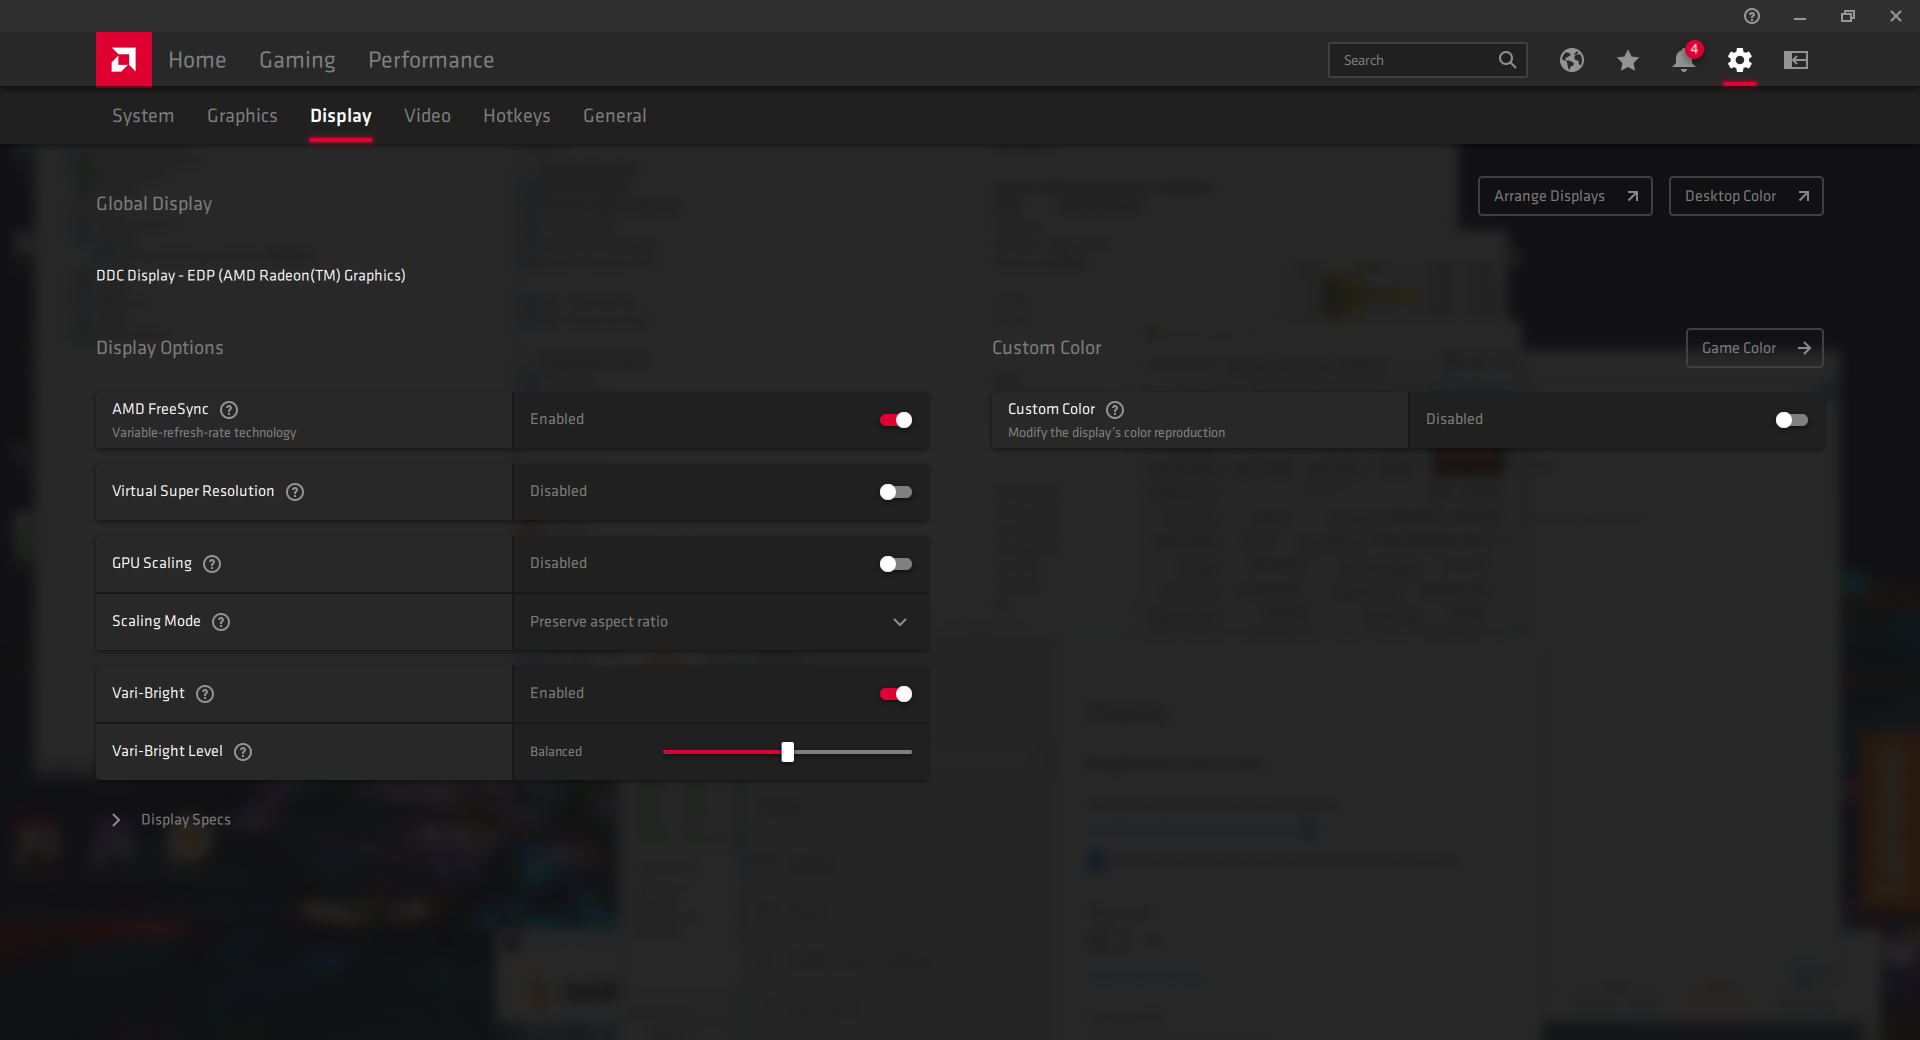1920x1040 pixels.
Task: Click the AMD logo icon
Action: click(x=124, y=60)
